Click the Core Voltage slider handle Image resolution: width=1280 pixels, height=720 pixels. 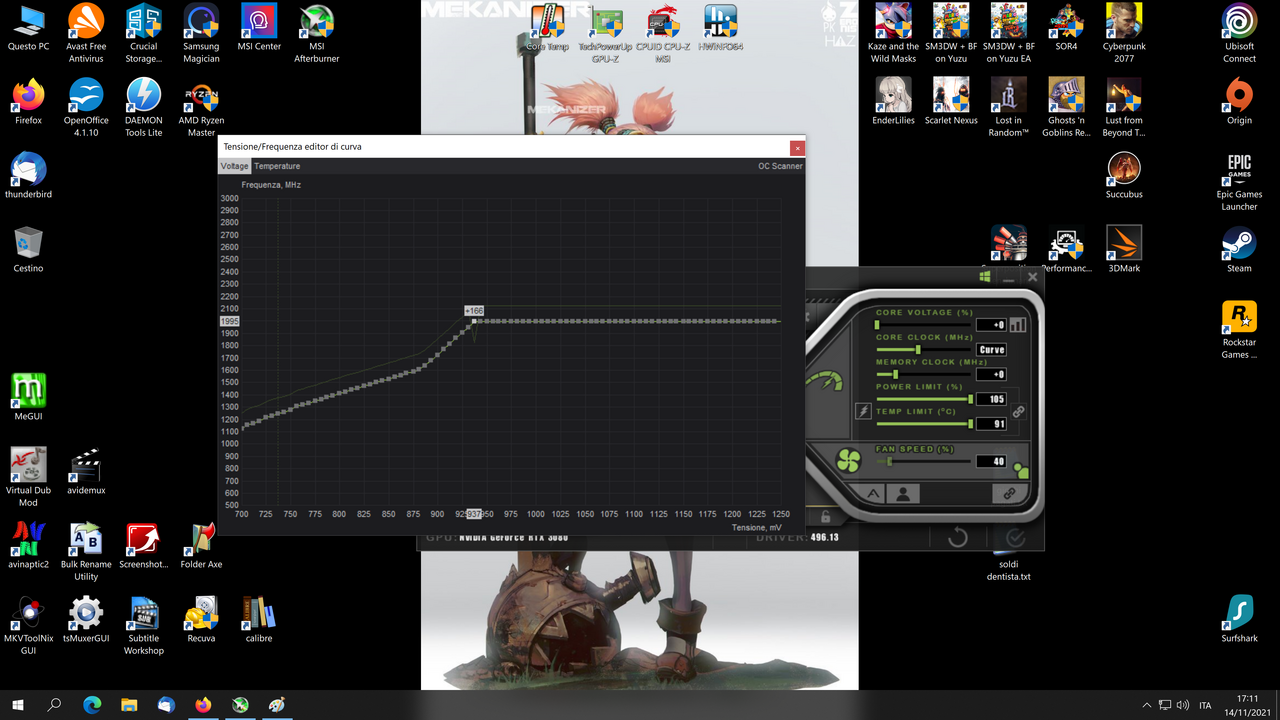click(877, 324)
